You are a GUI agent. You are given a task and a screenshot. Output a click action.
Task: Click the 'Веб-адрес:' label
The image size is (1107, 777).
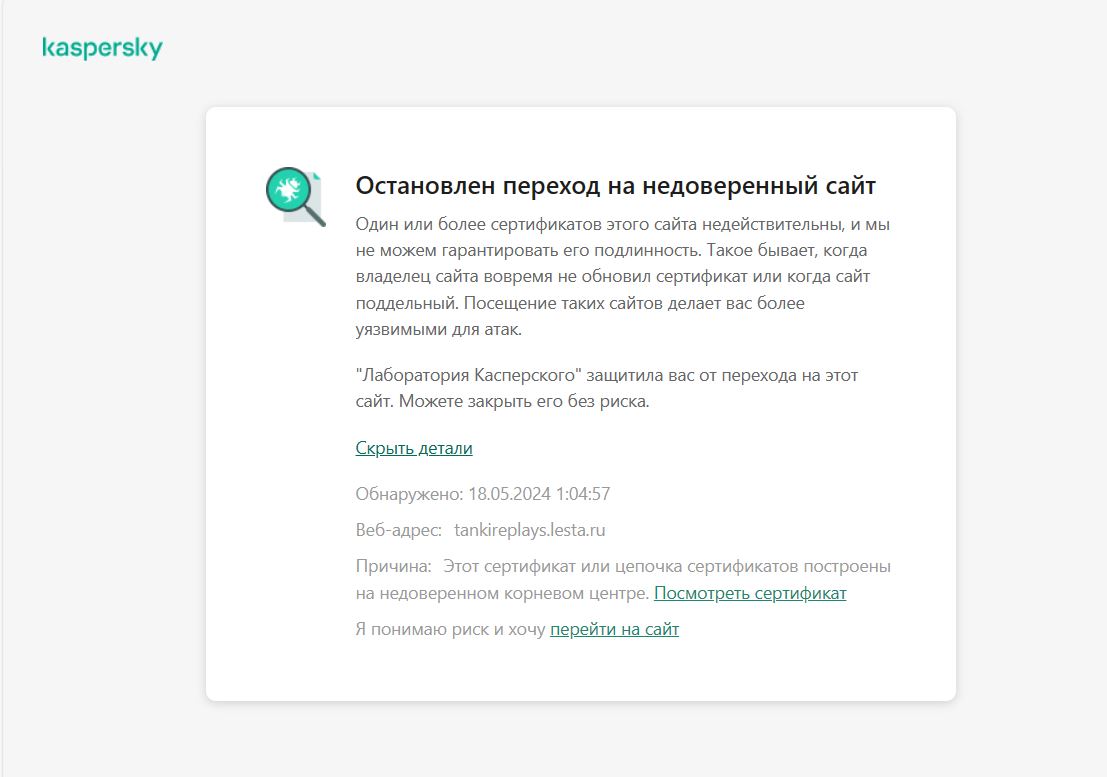click(399, 530)
